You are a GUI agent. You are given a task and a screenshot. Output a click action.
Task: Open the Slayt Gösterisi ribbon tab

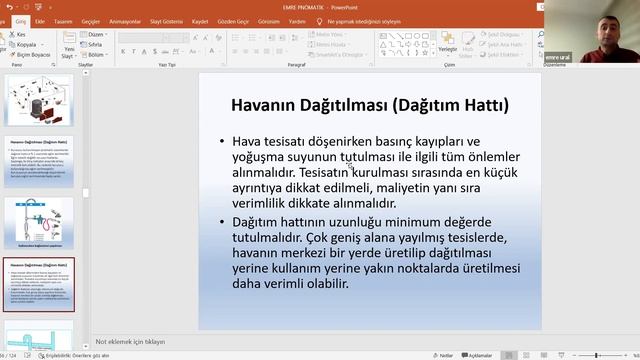[x=166, y=22]
